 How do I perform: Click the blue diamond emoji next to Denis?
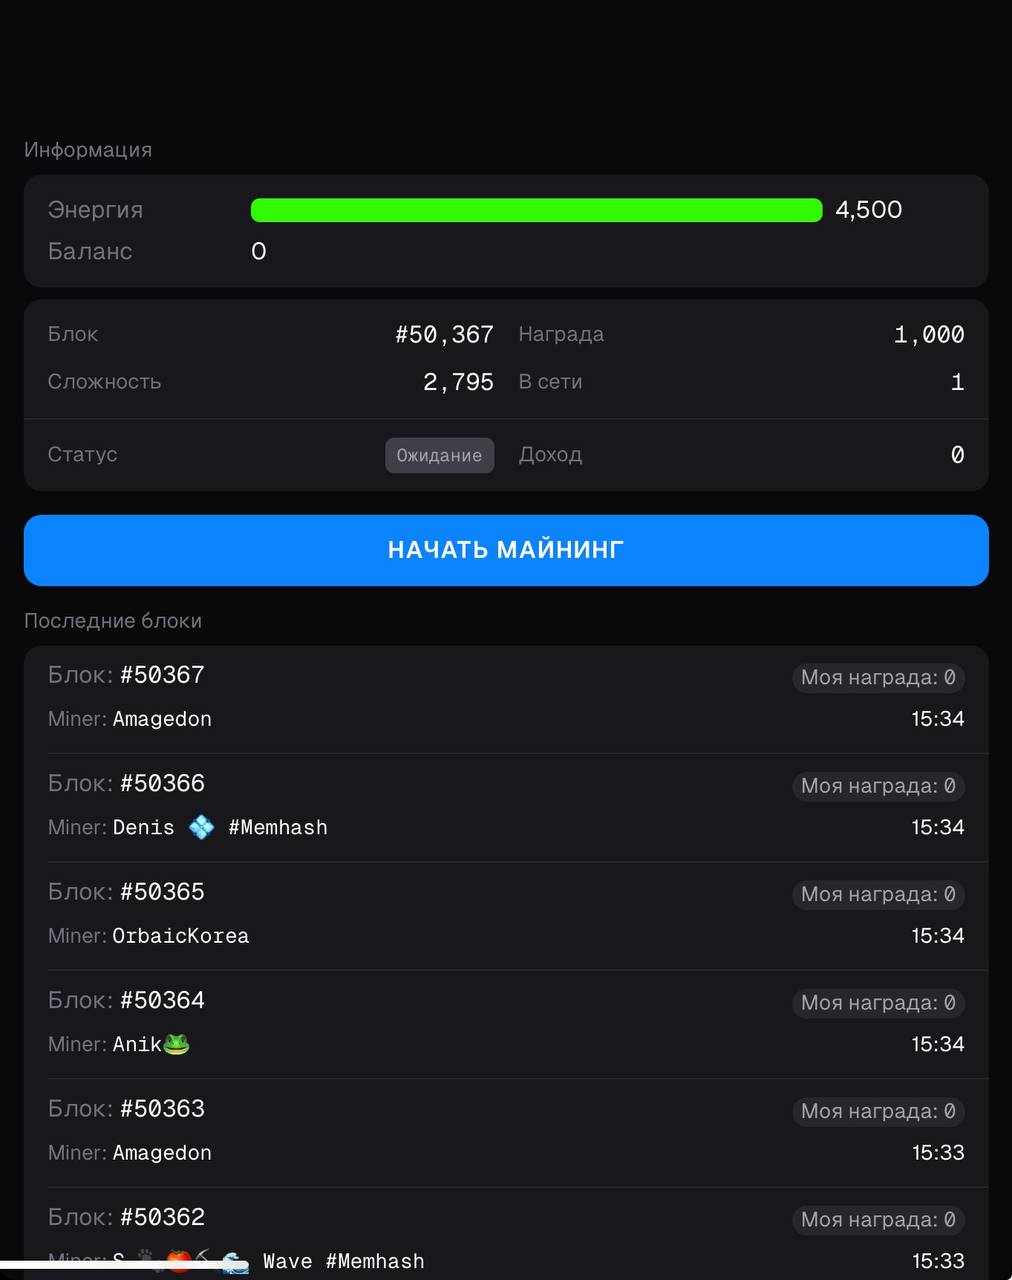pos(201,827)
